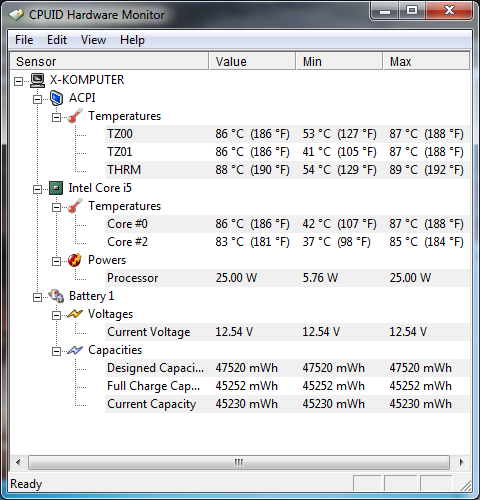Screen dimensions: 480x500
Task: Click the Value column header
Action: tap(252, 61)
